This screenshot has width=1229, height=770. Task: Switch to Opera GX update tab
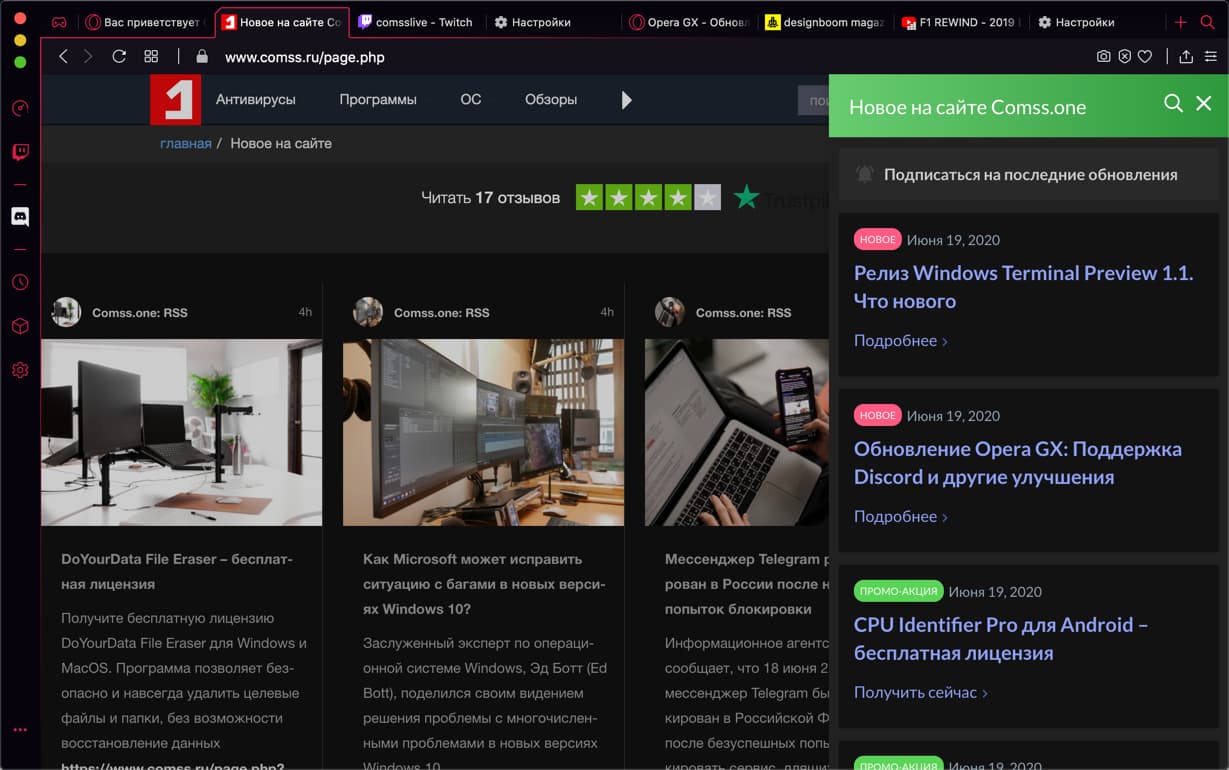(689, 22)
